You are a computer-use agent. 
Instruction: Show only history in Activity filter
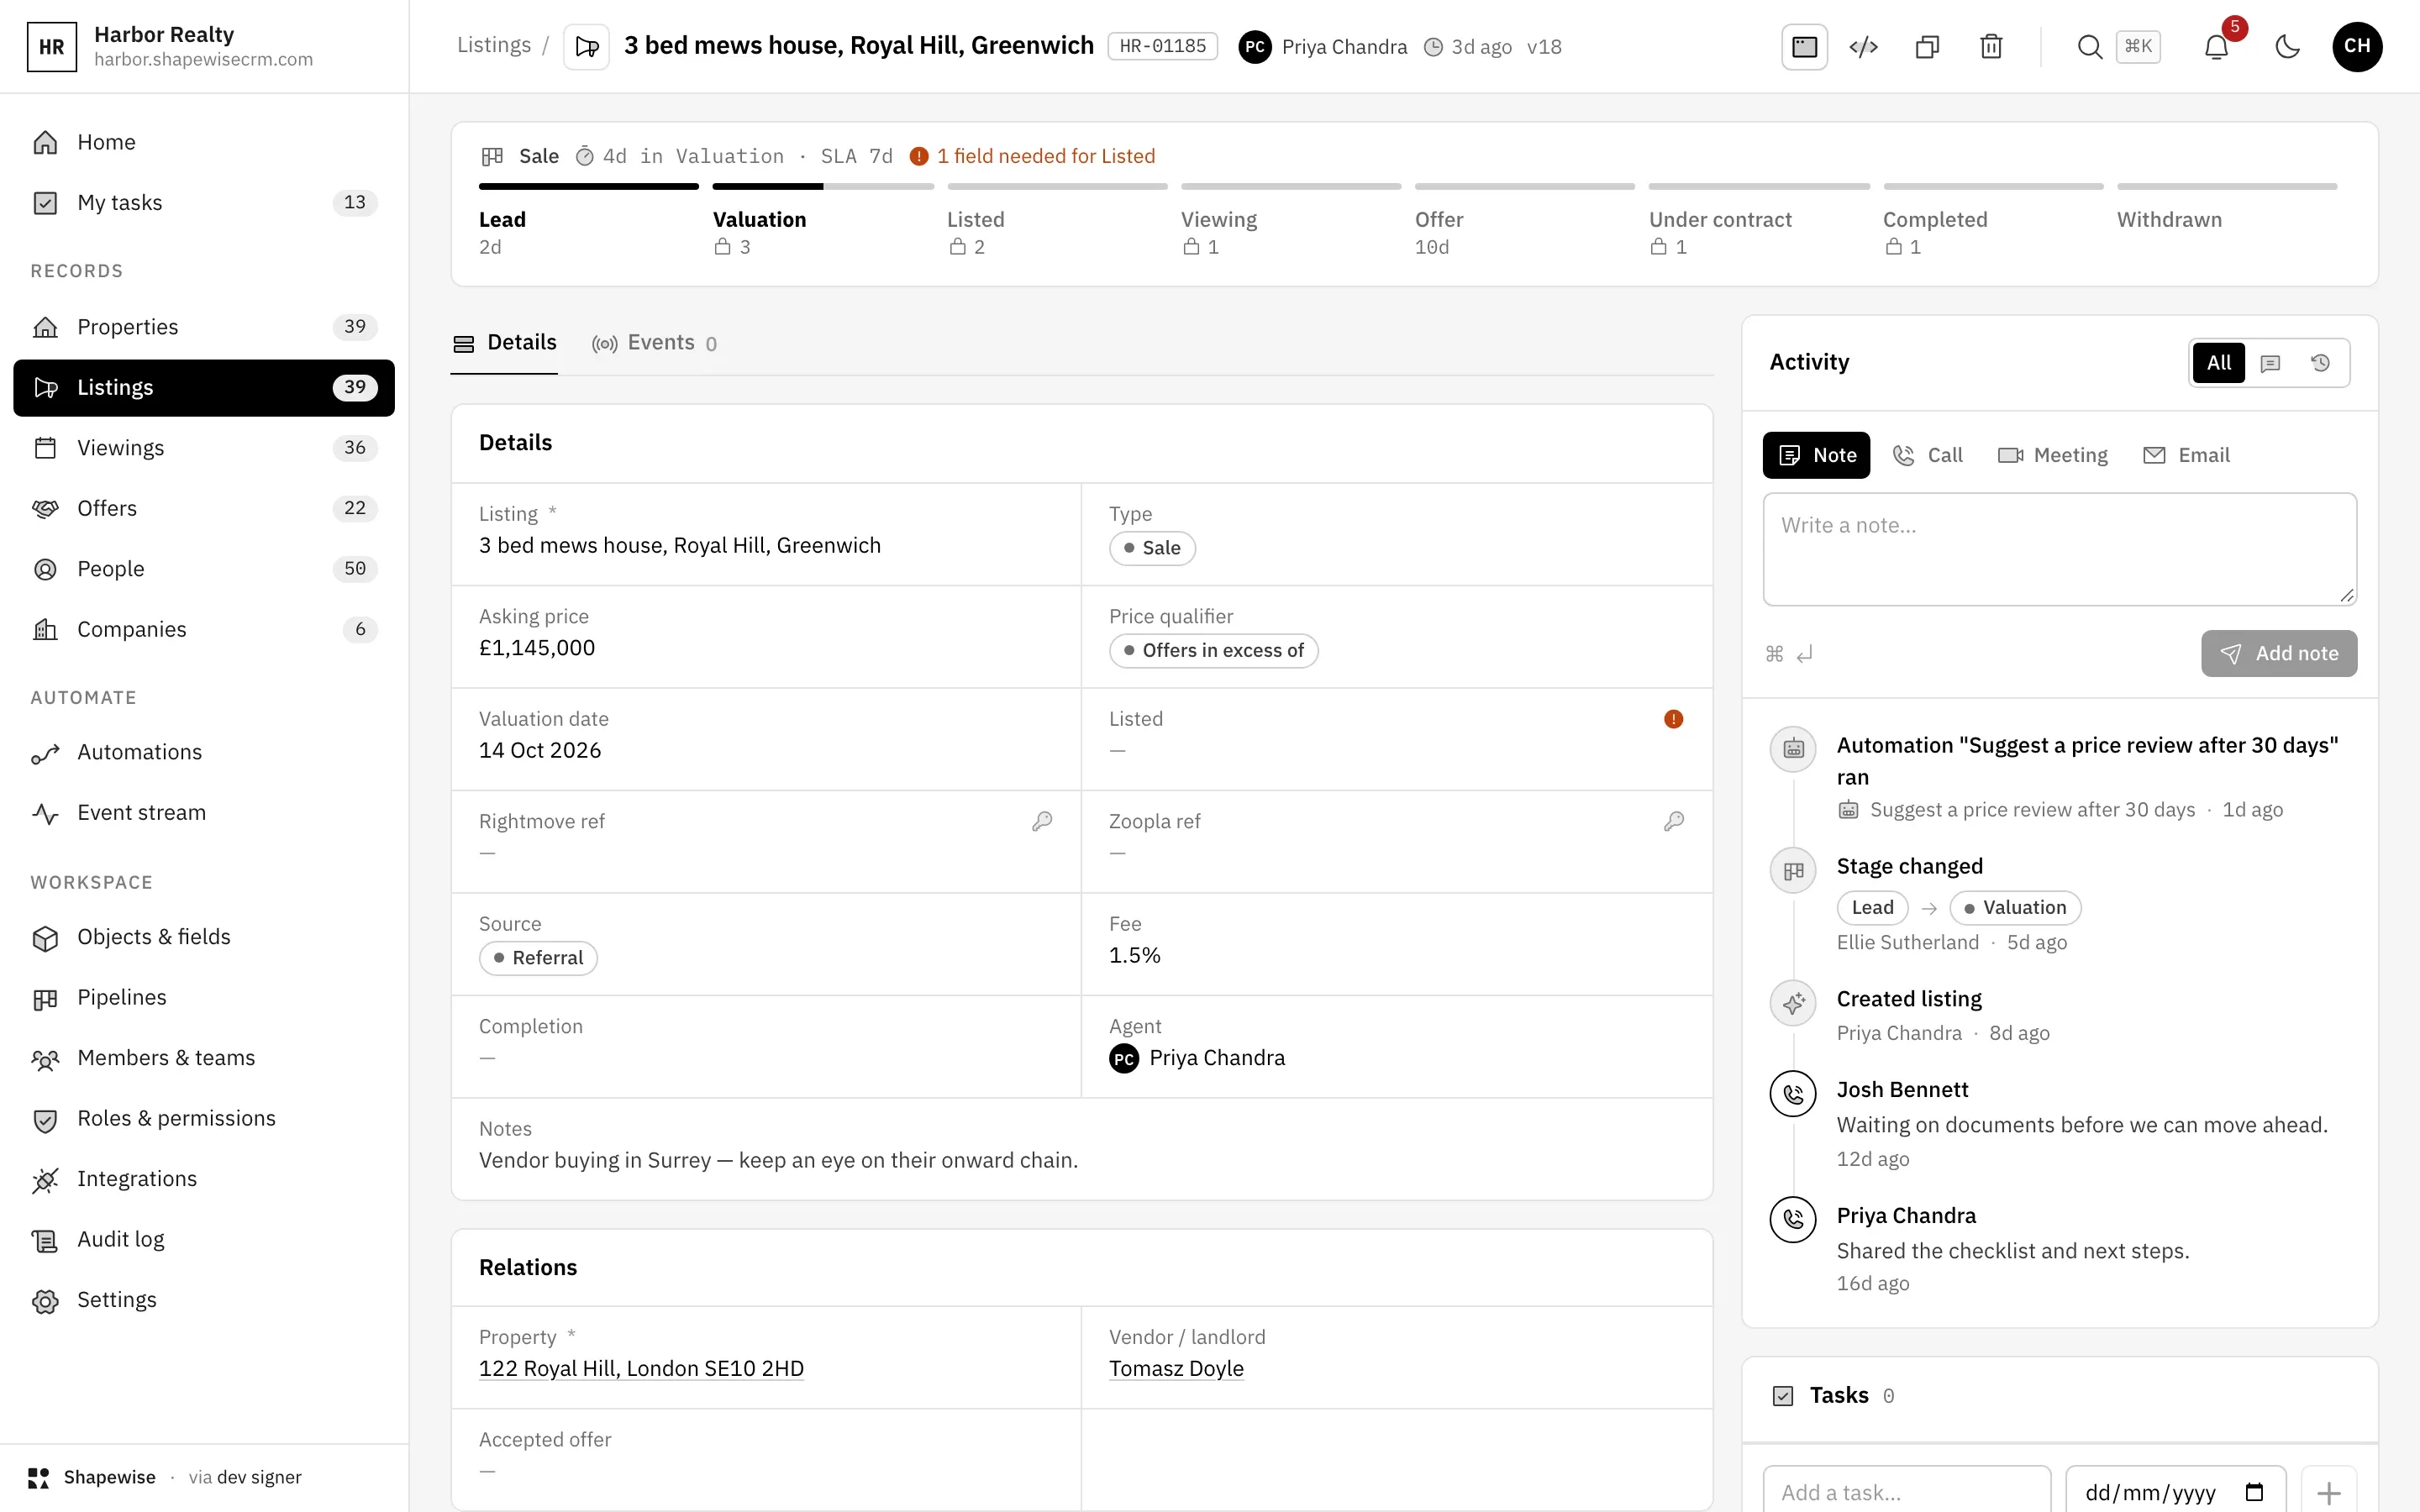2320,363
